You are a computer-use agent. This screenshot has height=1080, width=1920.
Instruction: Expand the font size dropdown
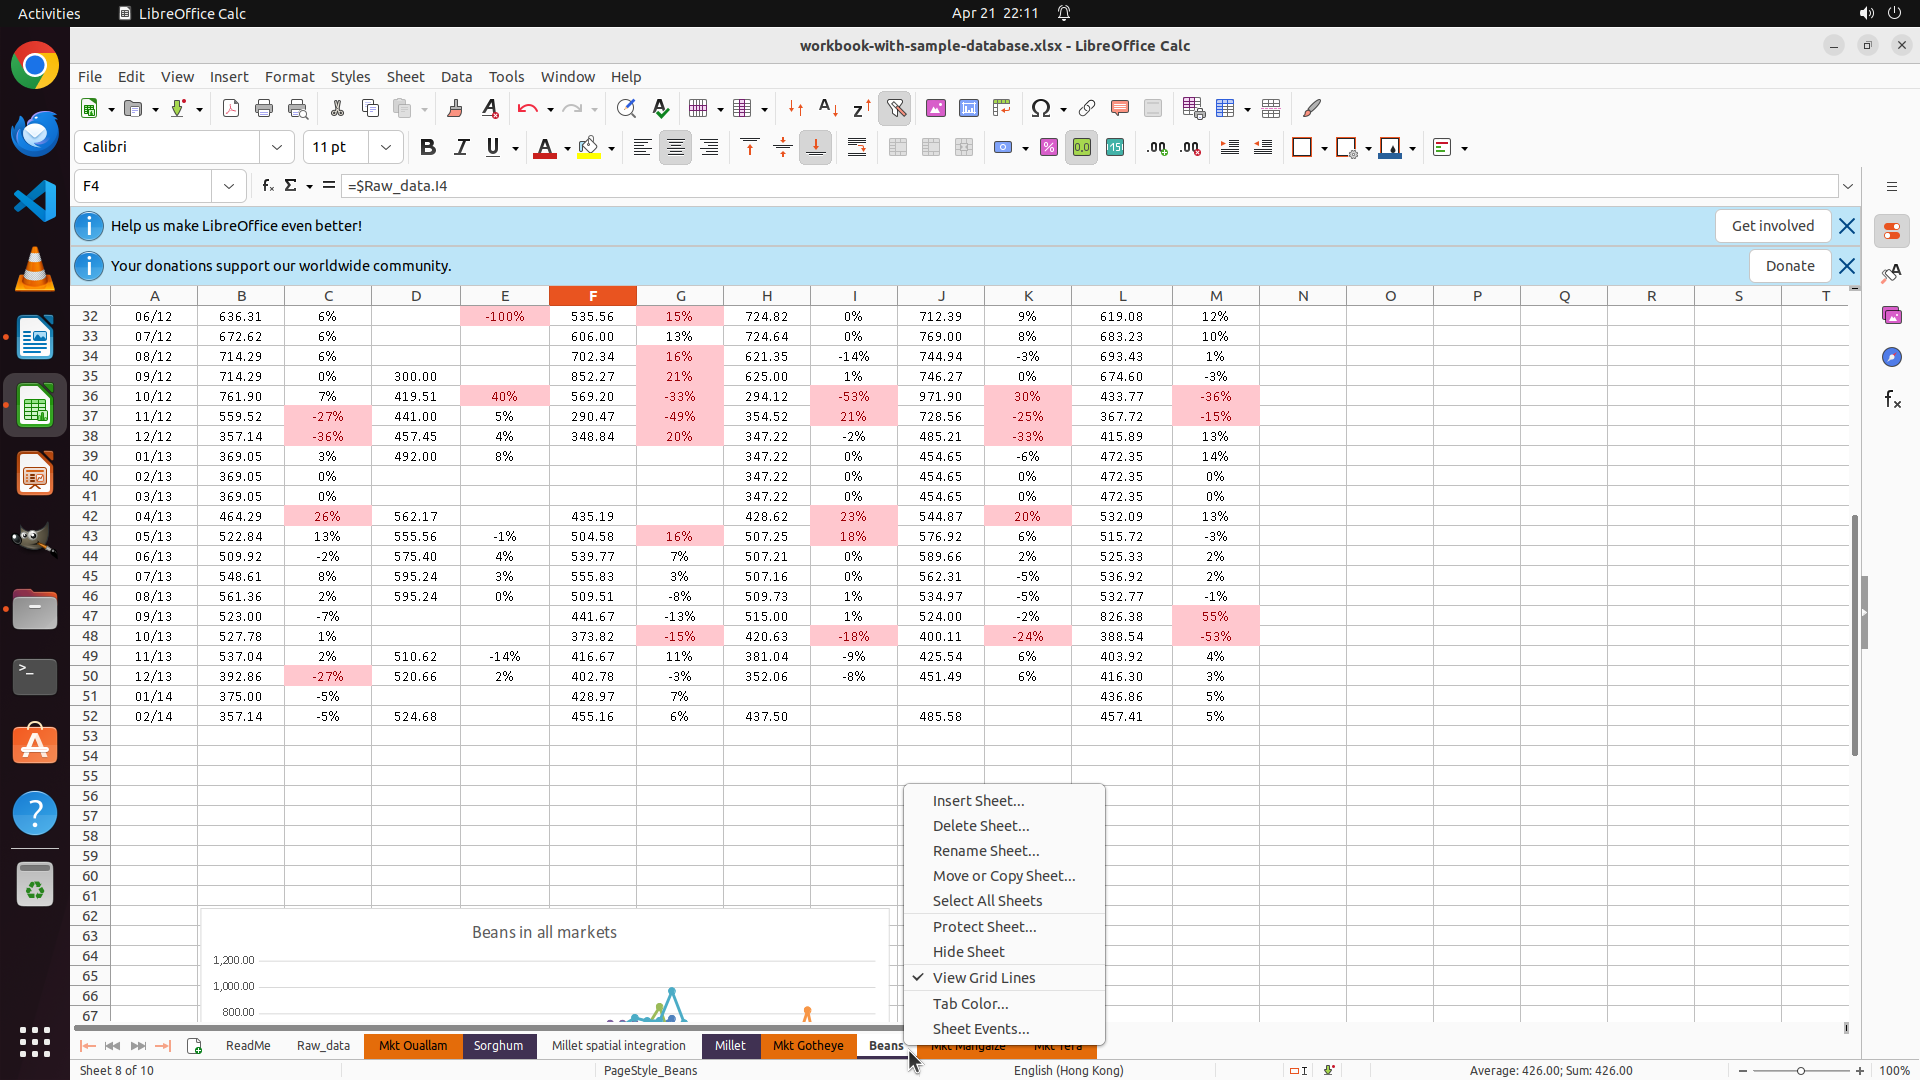click(x=385, y=148)
